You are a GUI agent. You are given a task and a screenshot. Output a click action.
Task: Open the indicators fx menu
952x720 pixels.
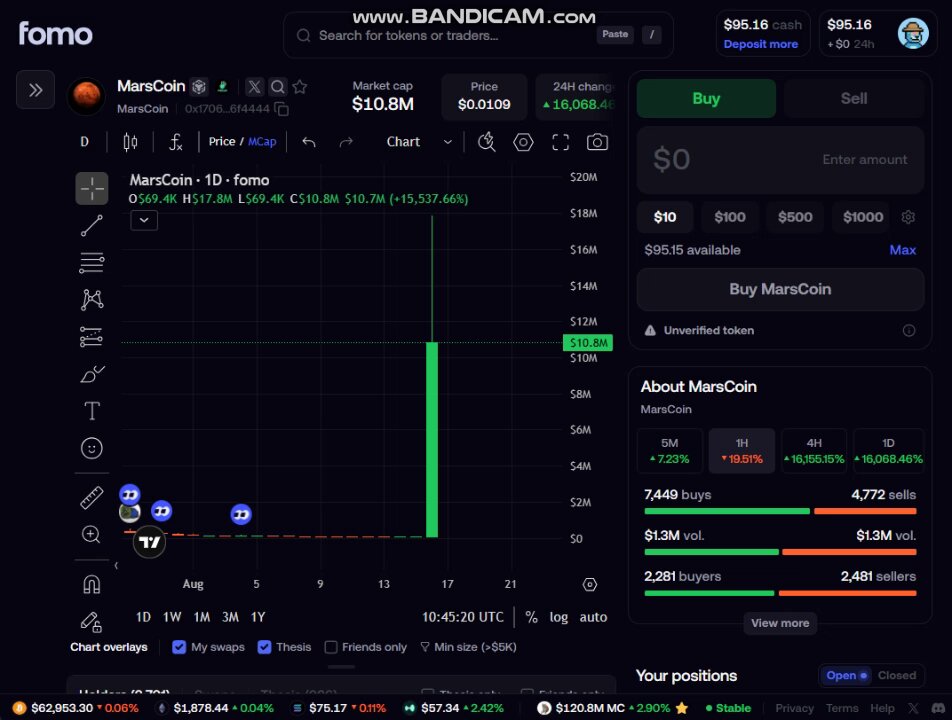point(175,142)
